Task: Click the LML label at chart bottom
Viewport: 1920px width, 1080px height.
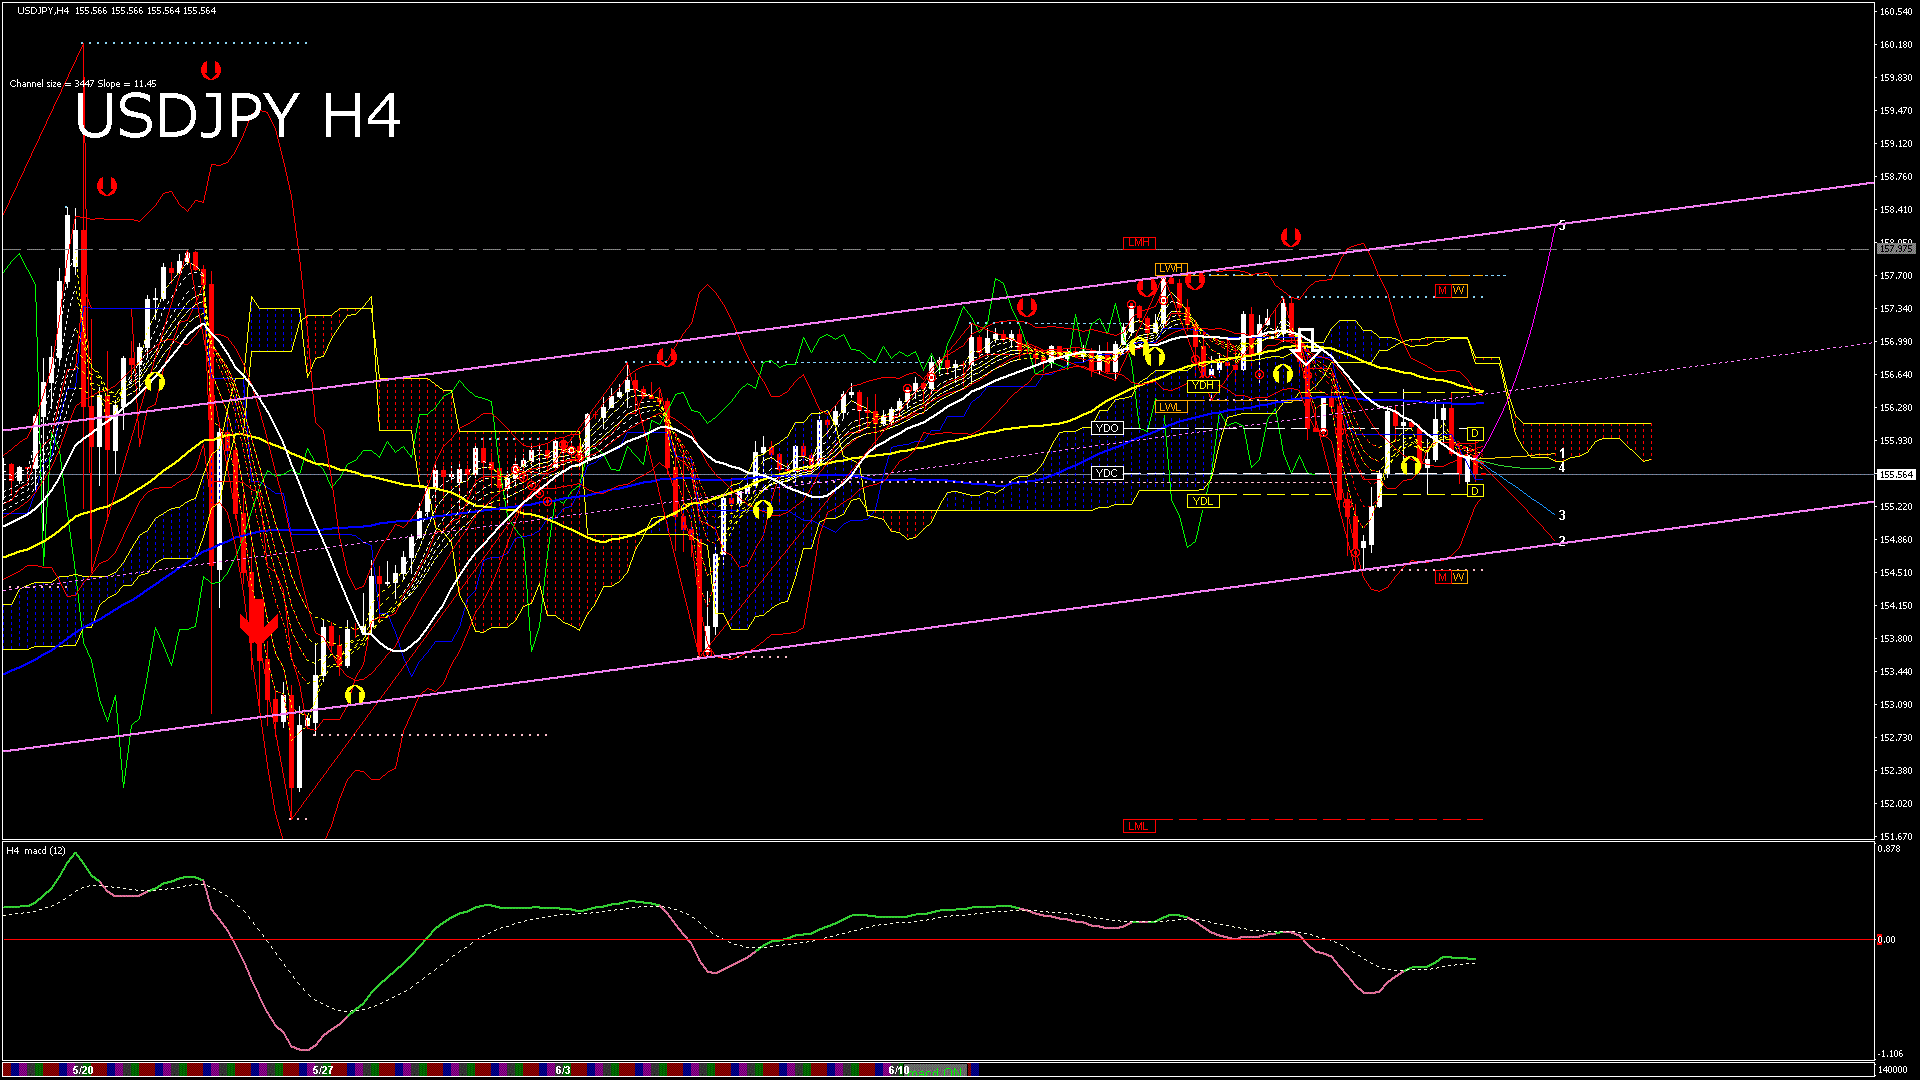Action: click(1138, 826)
